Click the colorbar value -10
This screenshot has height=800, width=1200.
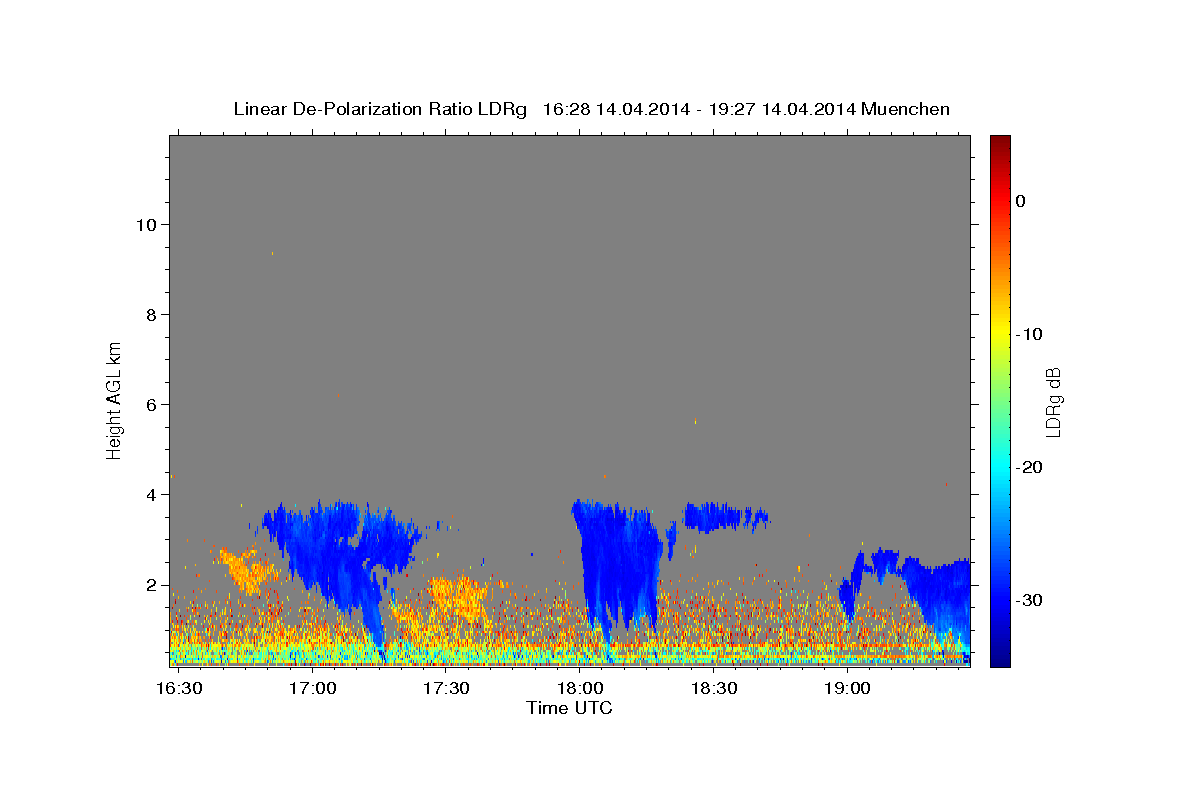[1029, 334]
